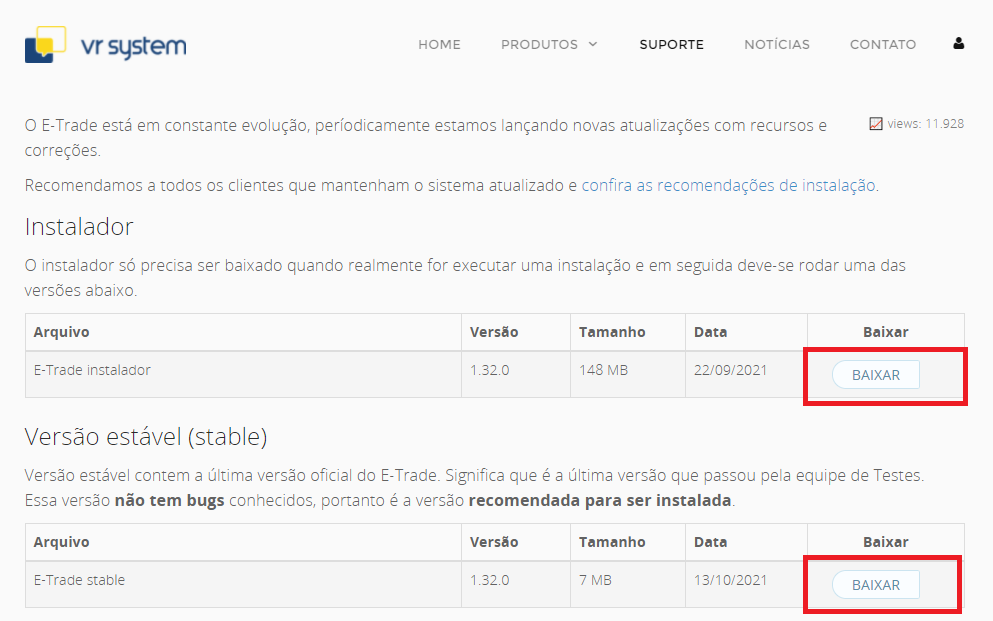Click the VR System logo

(x=106, y=44)
